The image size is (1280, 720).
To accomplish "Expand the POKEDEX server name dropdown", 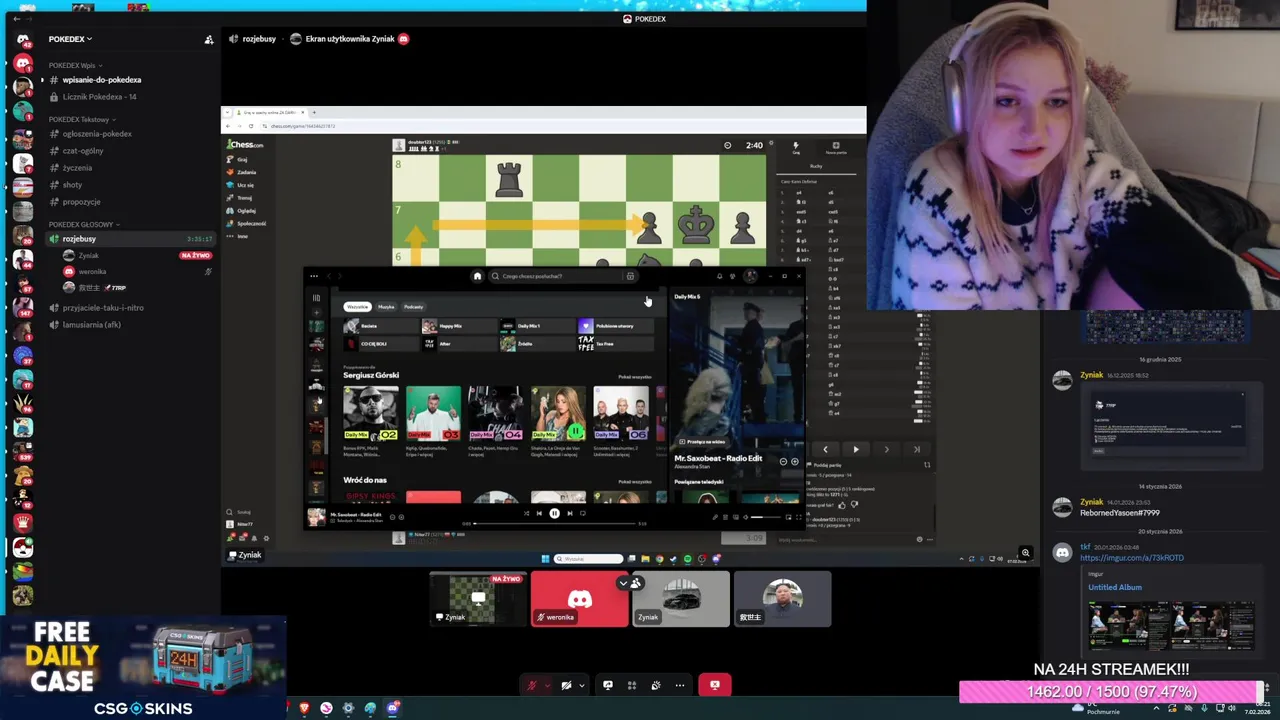I will [70, 39].
